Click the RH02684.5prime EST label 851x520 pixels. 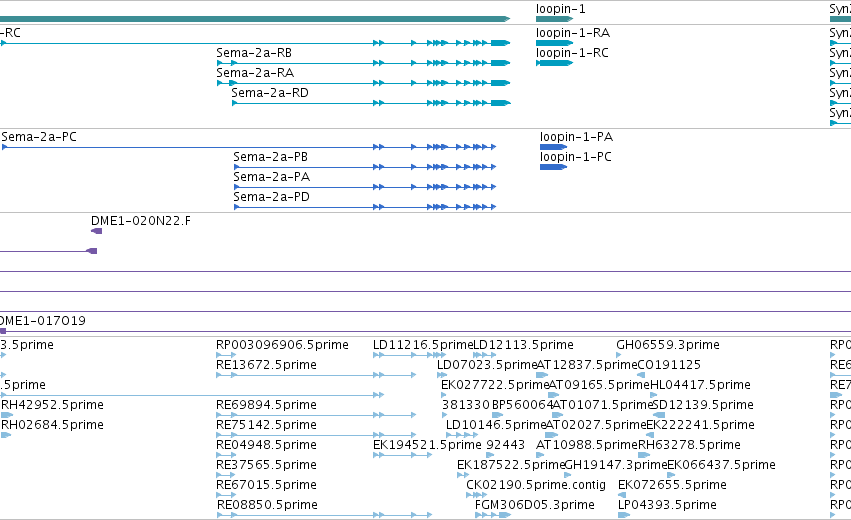(52, 425)
